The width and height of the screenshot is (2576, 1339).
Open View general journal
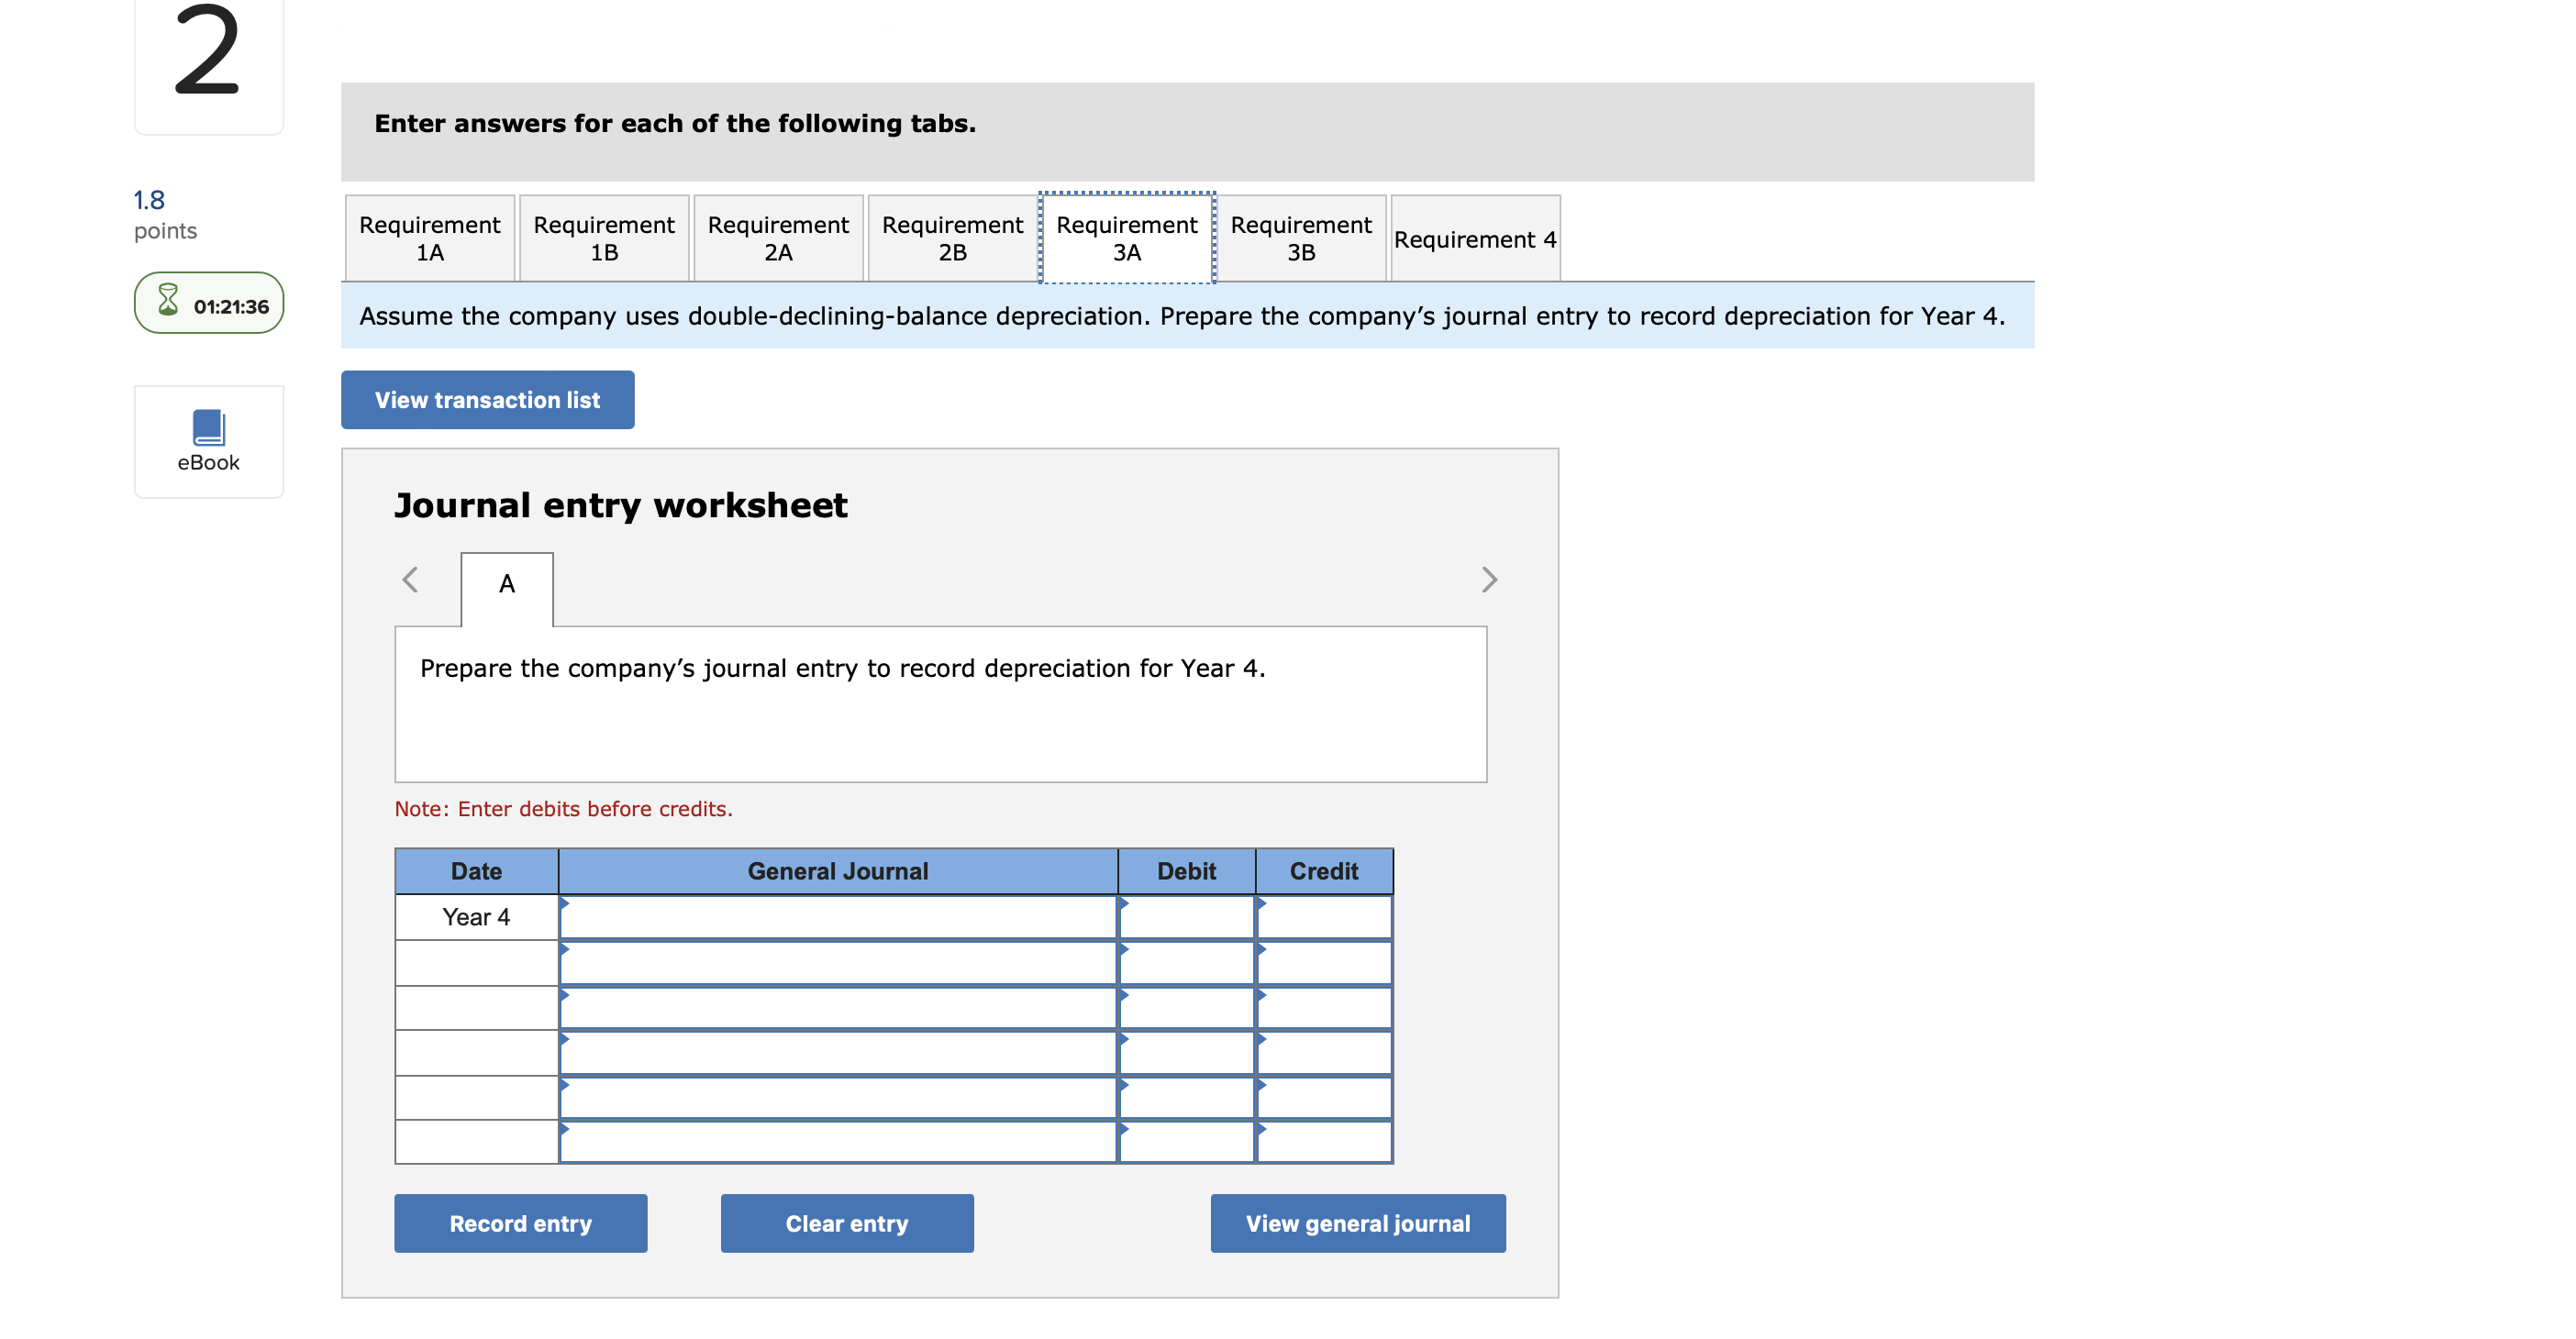tap(1357, 1223)
